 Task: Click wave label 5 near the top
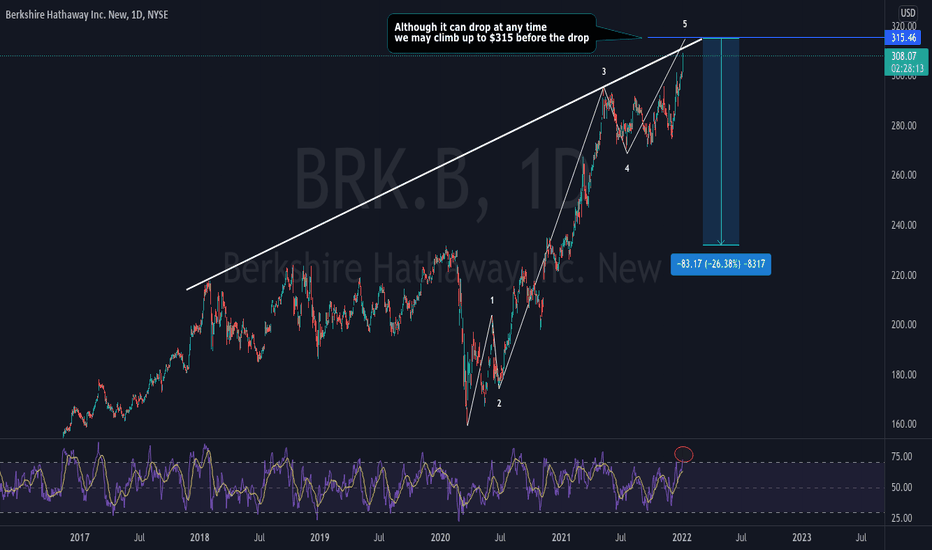[685, 24]
